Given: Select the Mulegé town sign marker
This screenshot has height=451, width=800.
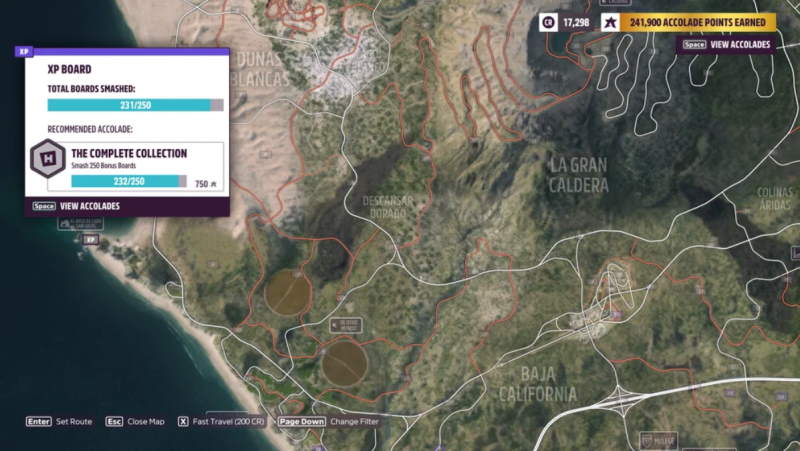Looking at the screenshot, I should 659,440.
